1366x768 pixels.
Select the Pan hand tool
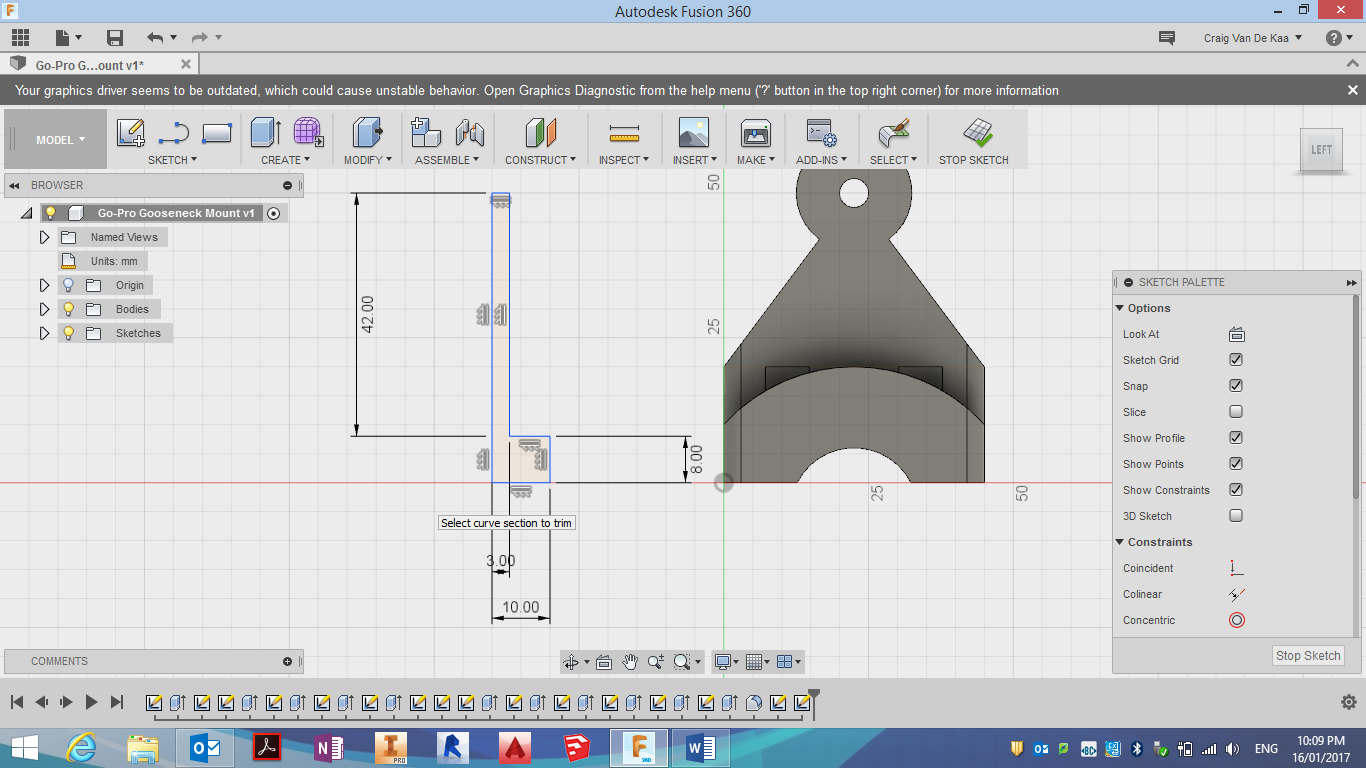pyautogui.click(x=630, y=662)
